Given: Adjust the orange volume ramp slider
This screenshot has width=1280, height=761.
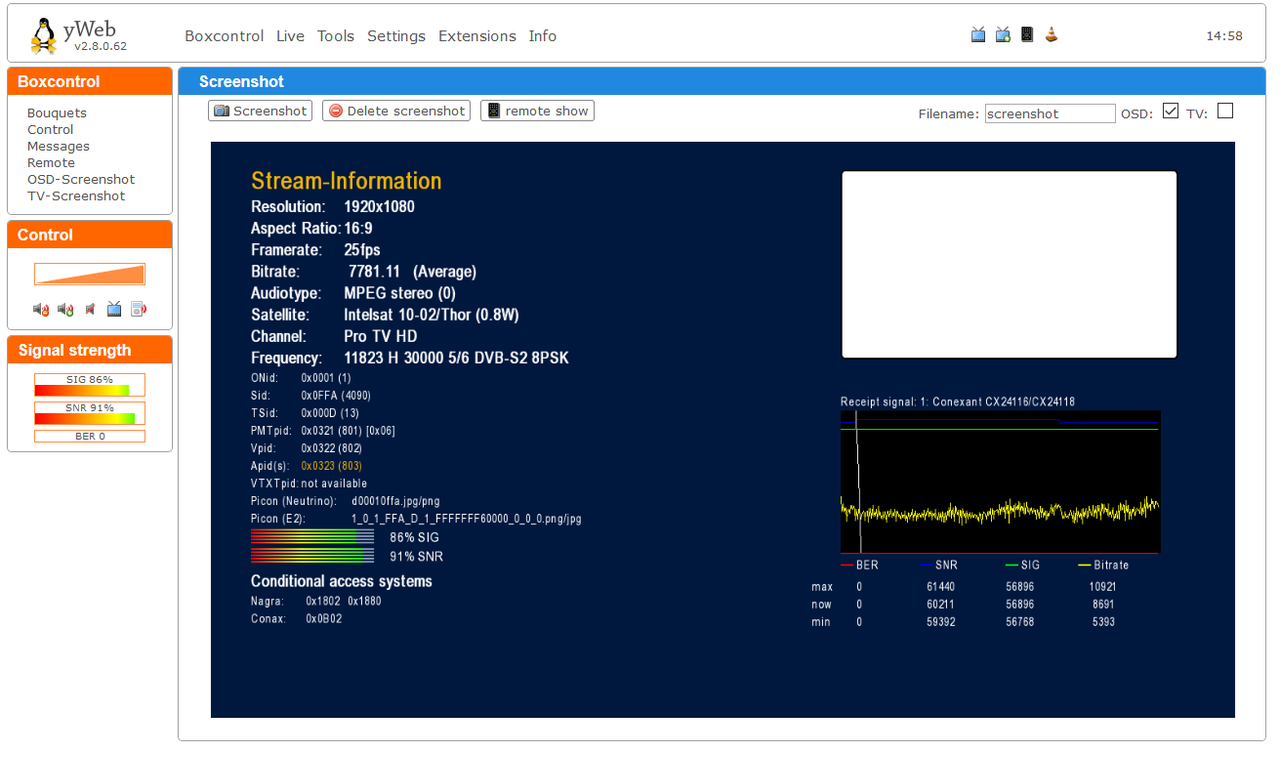Looking at the screenshot, I should tap(90, 274).
